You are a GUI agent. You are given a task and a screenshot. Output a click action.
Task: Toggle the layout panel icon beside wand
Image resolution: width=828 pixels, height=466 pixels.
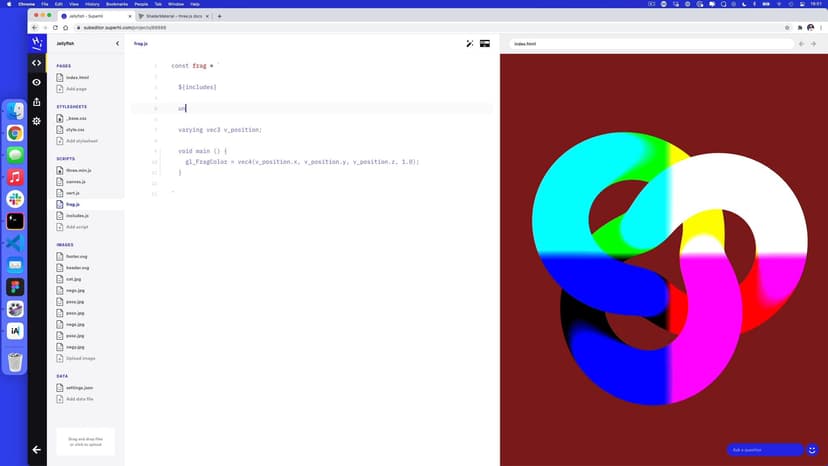[485, 44]
